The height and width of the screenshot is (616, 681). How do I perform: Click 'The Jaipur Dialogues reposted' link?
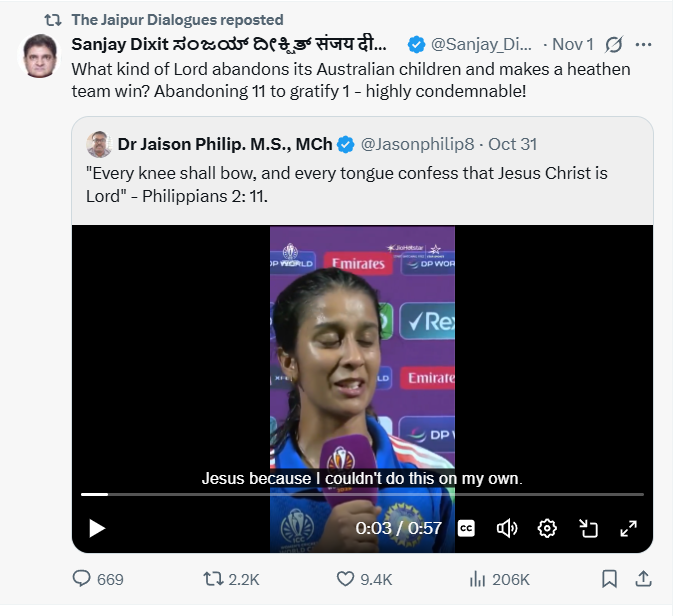pos(177,19)
